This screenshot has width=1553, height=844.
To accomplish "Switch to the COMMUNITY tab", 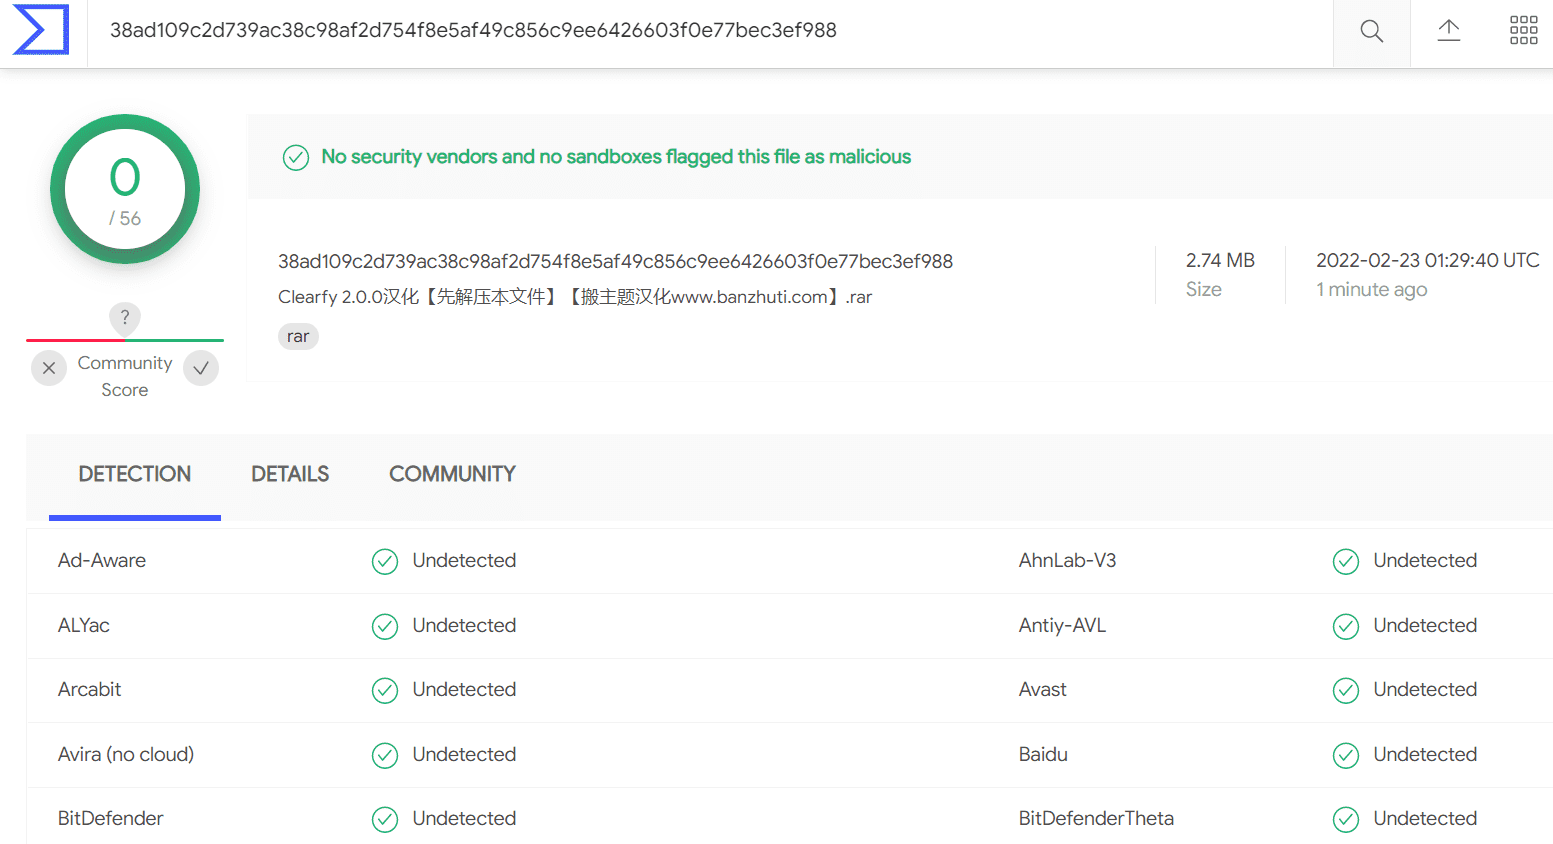I will 452,475.
